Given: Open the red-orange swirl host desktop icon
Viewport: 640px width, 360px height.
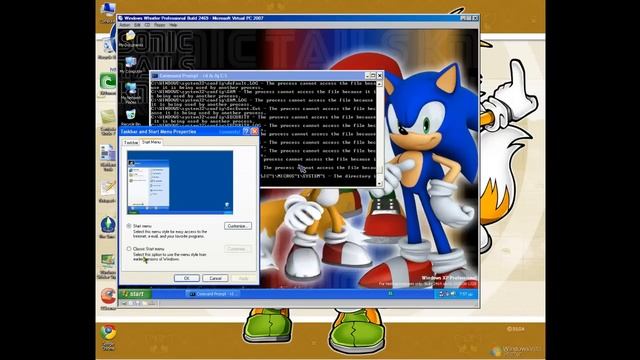Looking at the screenshot, I should (x=108, y=299).
